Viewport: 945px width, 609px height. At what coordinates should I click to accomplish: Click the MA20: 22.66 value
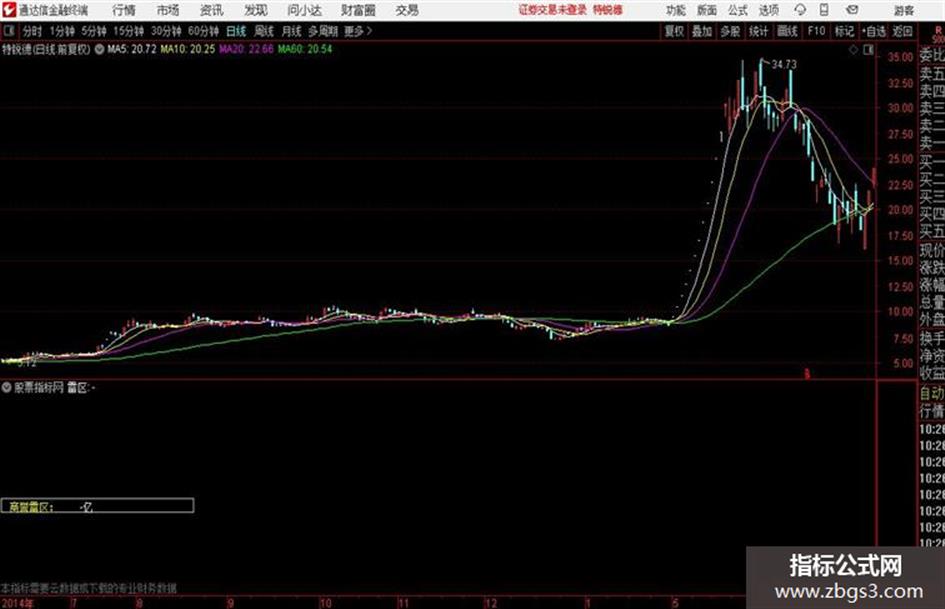[246, 49]
